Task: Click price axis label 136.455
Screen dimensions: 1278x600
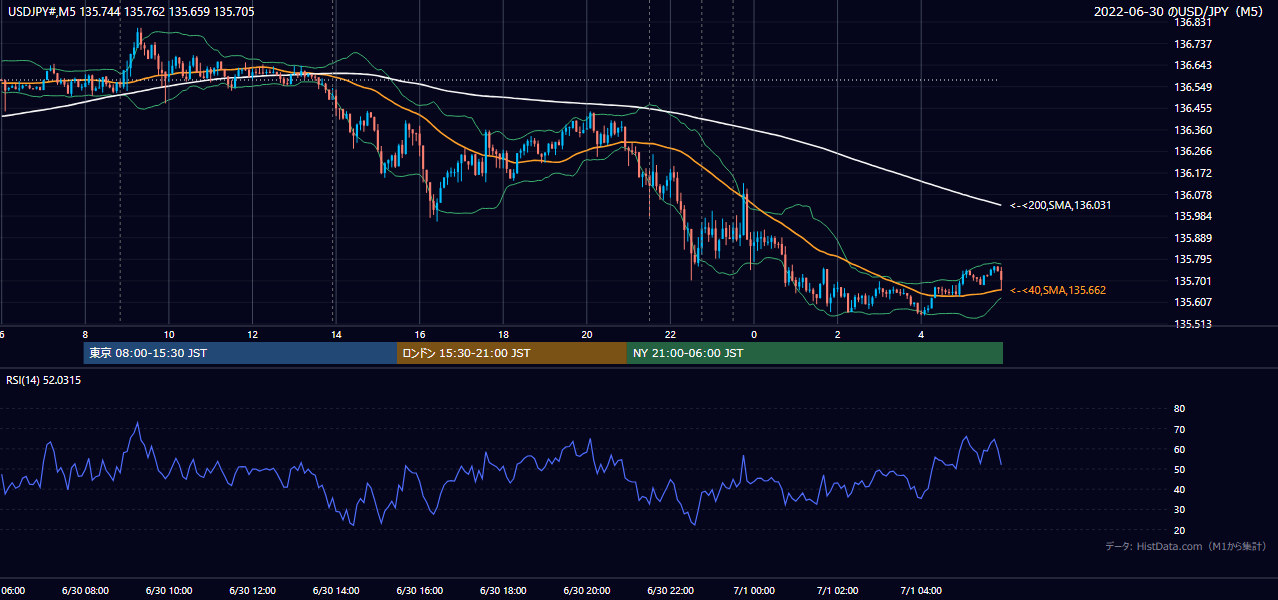Action: (1192, 109)
